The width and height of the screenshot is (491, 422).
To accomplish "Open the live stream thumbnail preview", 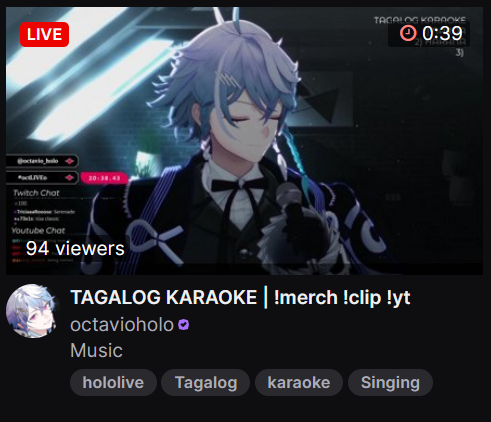I will (x=244, y=141).
